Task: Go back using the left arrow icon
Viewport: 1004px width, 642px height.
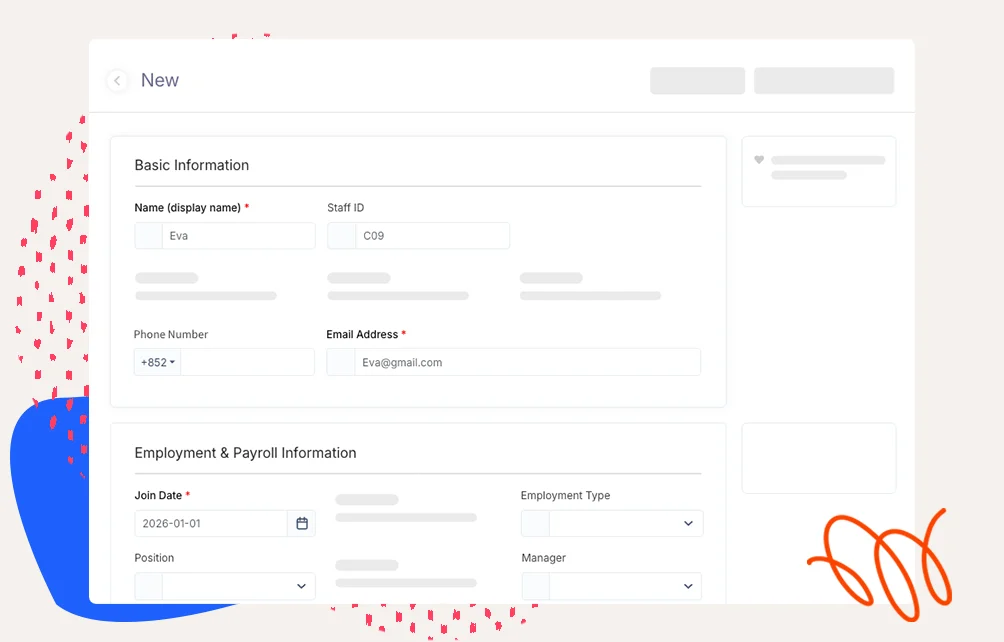Action: (117, 81)
